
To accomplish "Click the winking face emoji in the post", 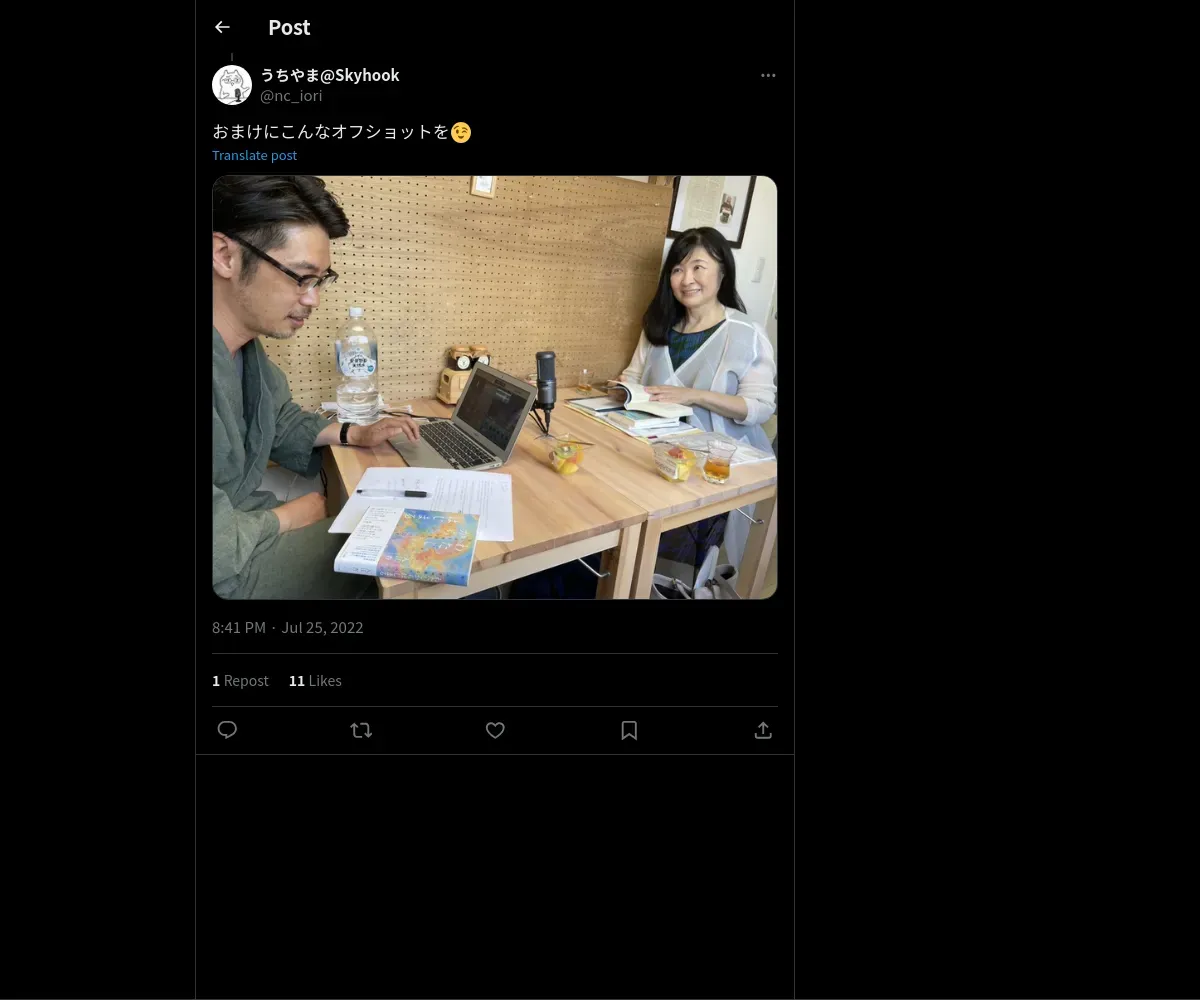I will tap(461, 132).
